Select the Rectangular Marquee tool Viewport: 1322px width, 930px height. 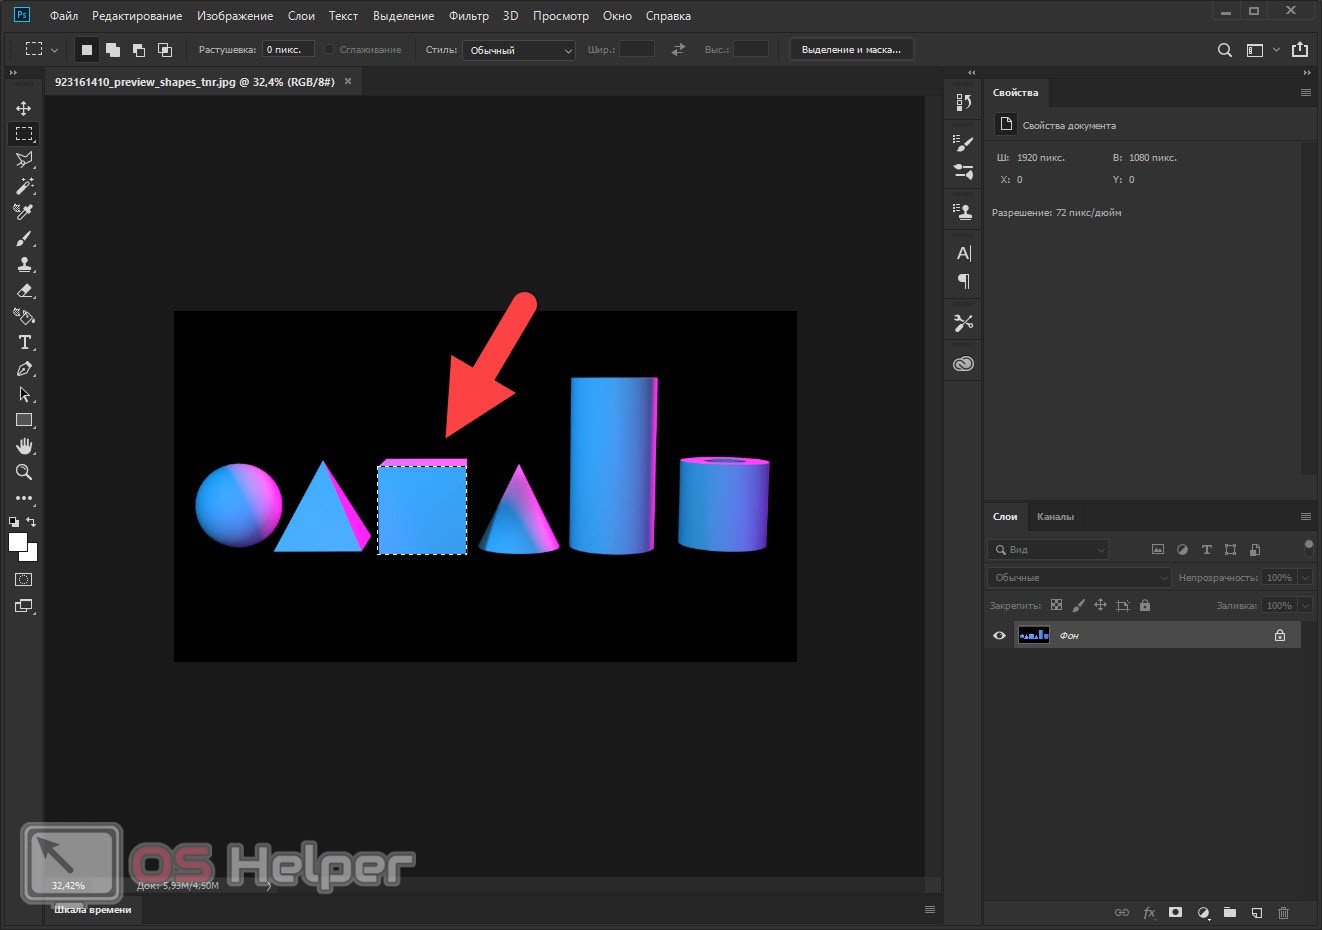[x=24, y=134]
